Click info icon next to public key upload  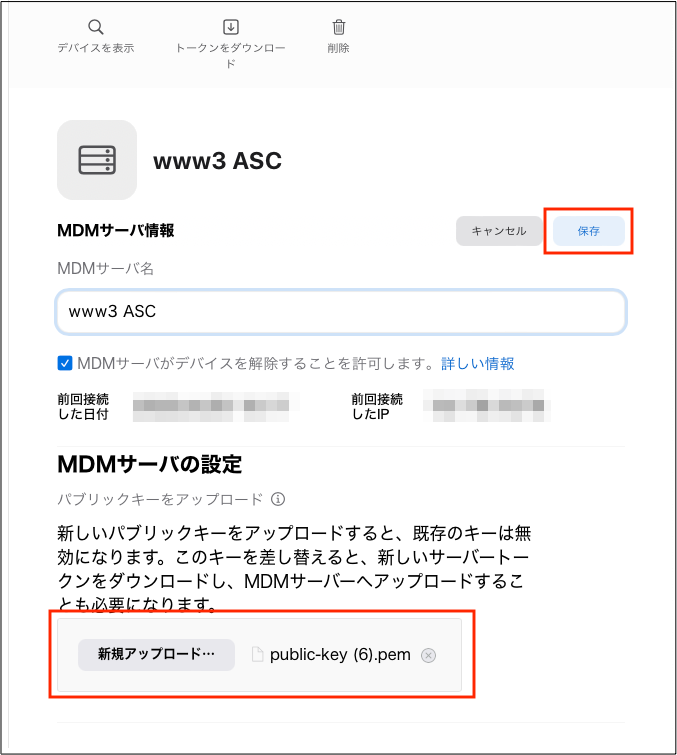[x=278, y=499]
